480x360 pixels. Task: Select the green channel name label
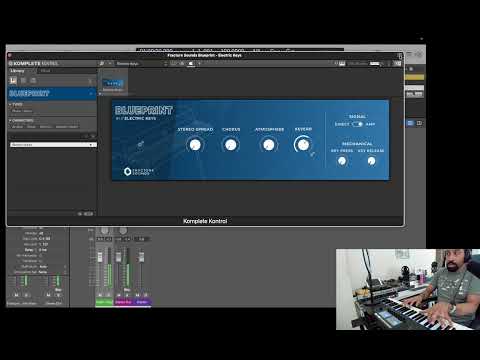click(104, 302)
